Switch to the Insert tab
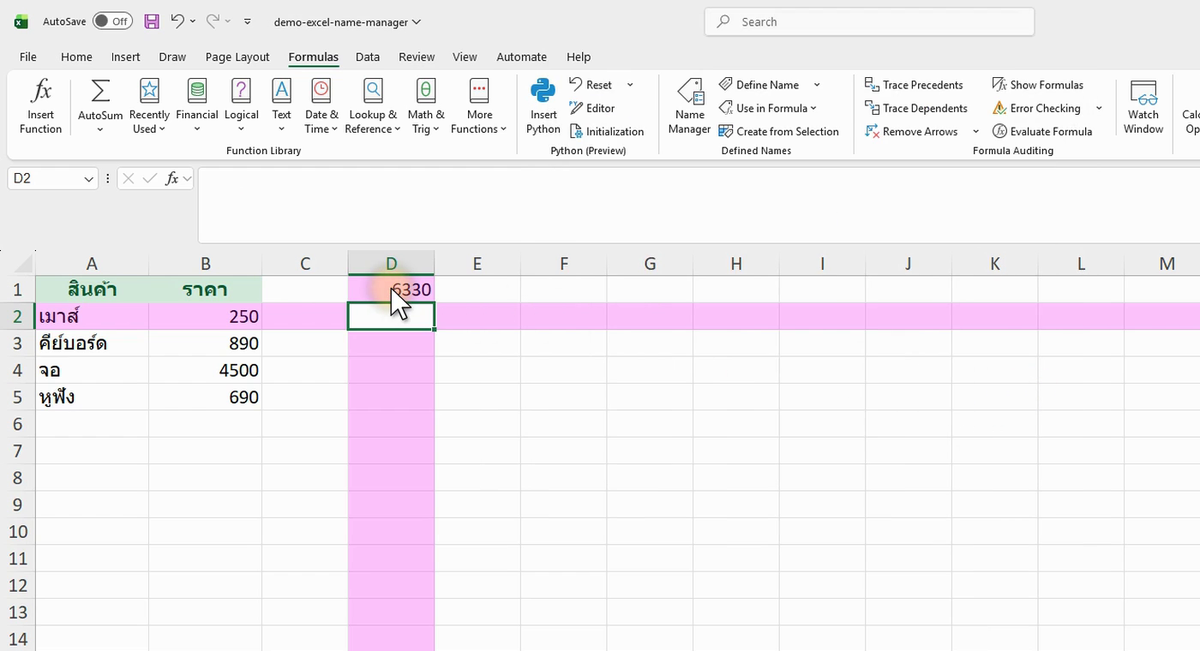 126,57
